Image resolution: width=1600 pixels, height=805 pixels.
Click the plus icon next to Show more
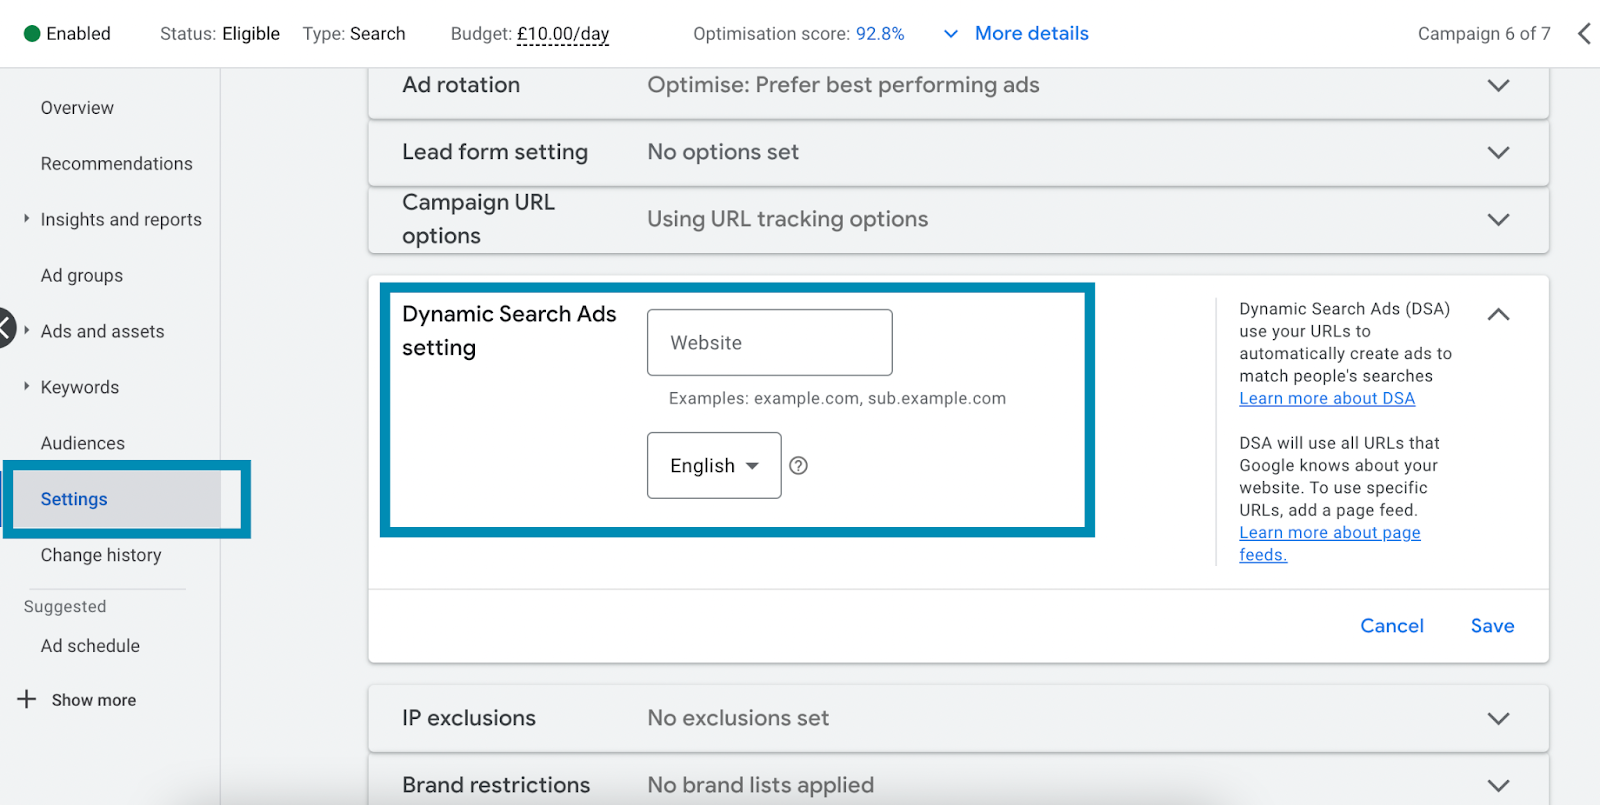point(27,699)
